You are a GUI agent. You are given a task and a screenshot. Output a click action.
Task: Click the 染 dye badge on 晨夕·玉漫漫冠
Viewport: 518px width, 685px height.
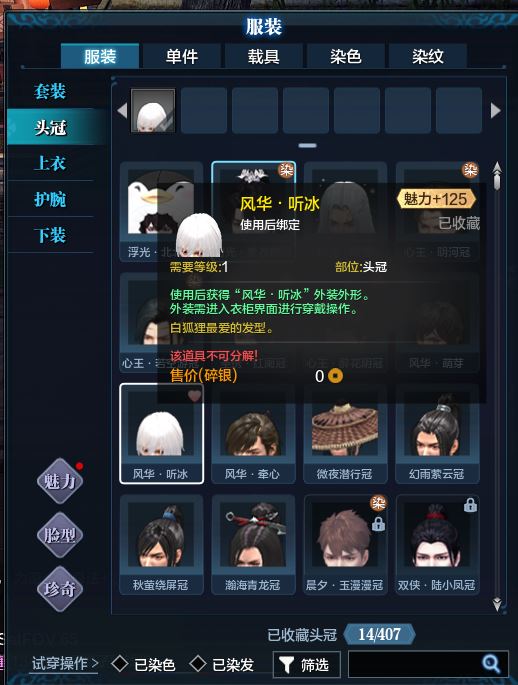[x=378, y=503]
